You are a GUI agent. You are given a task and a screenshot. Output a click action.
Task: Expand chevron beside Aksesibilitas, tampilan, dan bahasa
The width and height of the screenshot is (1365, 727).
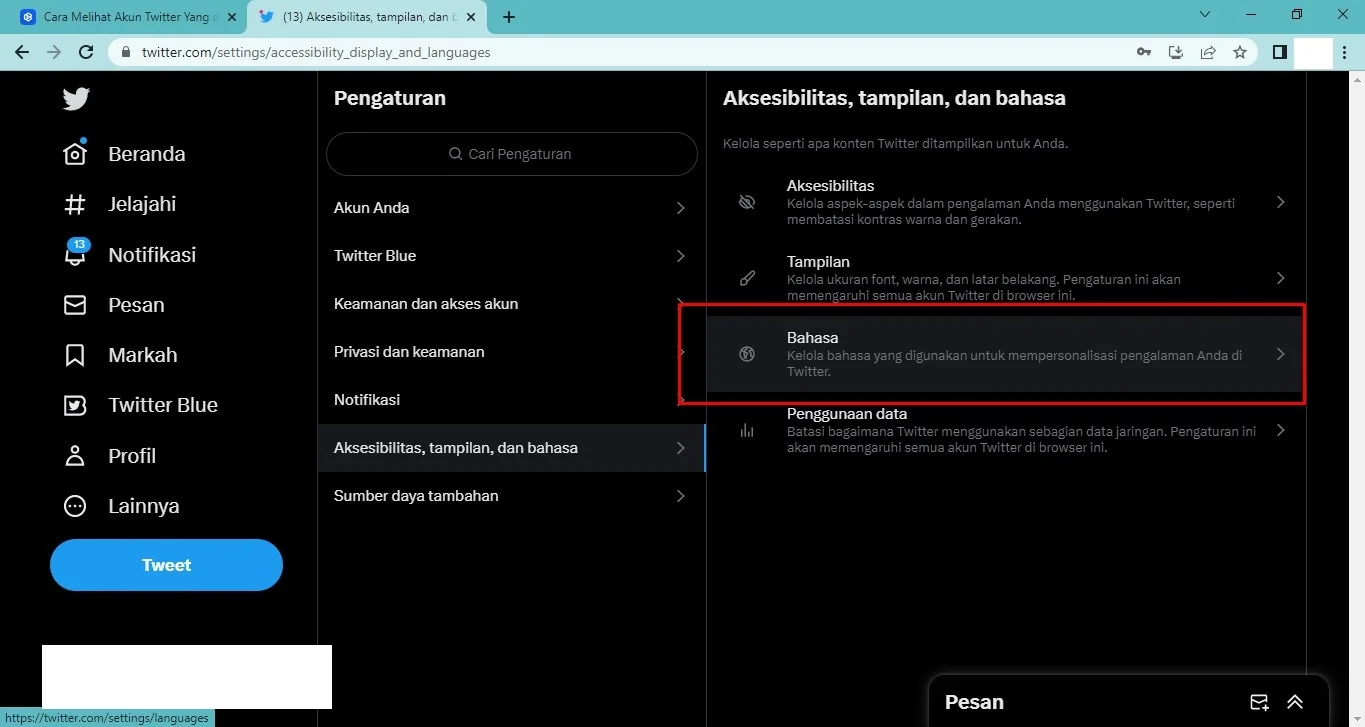point(680,448)
